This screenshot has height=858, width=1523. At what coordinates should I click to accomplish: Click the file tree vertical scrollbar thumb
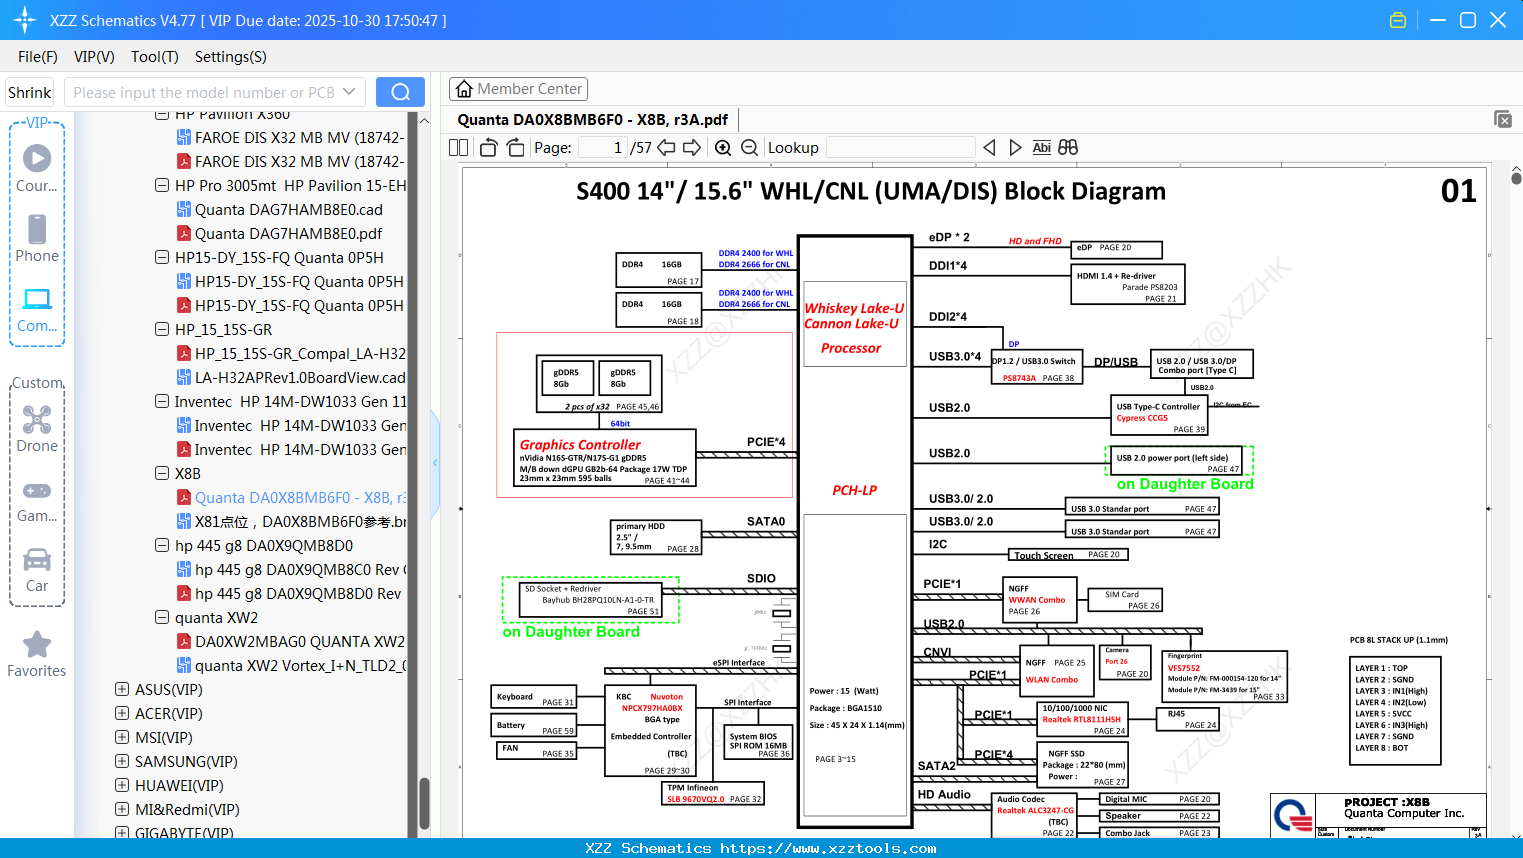[424, 804]
